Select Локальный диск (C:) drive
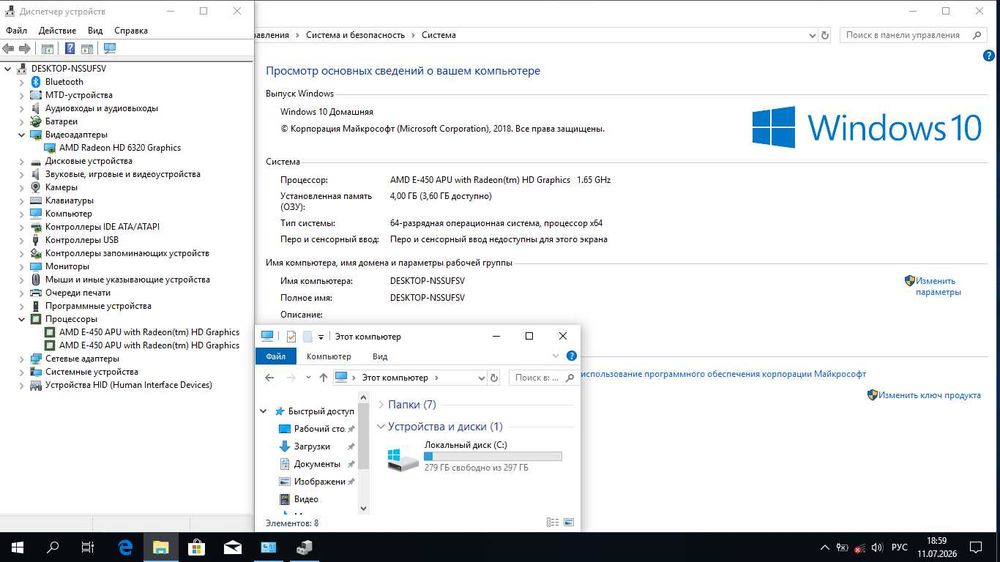Viewport: 1000px width, 562px height. [475, 457]
